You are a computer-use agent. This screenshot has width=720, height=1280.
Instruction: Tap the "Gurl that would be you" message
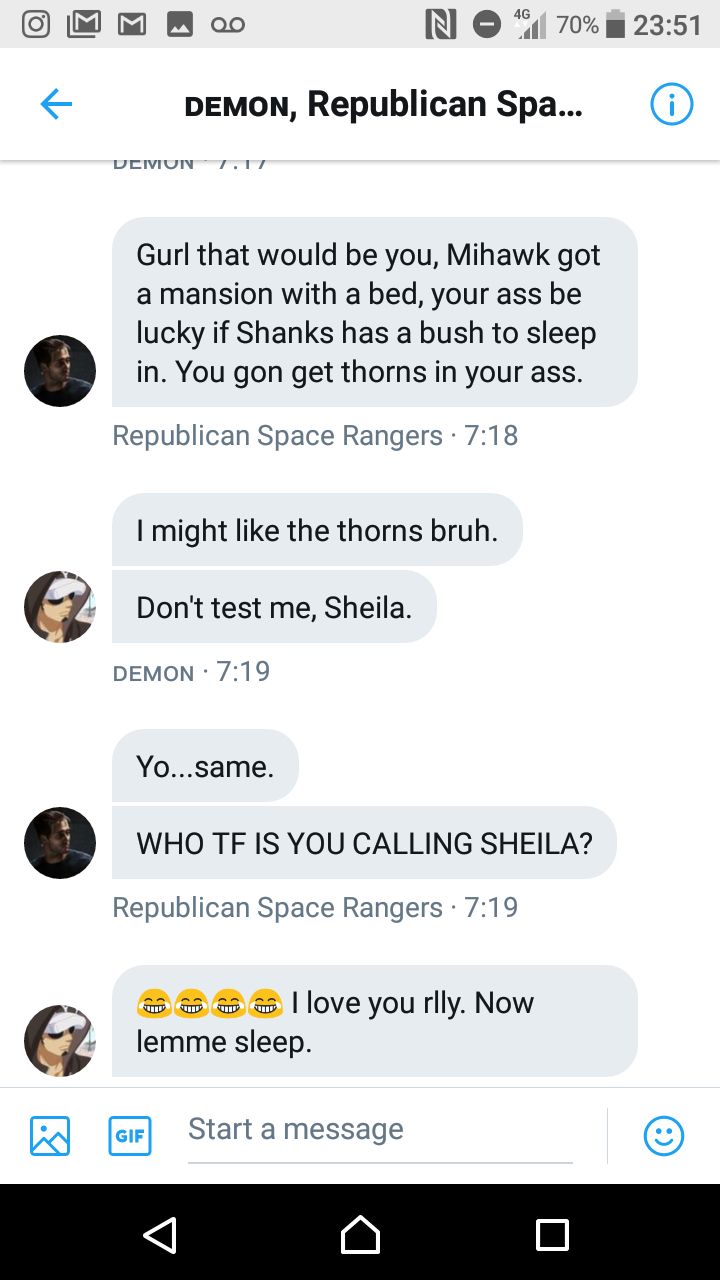(374, 312)
